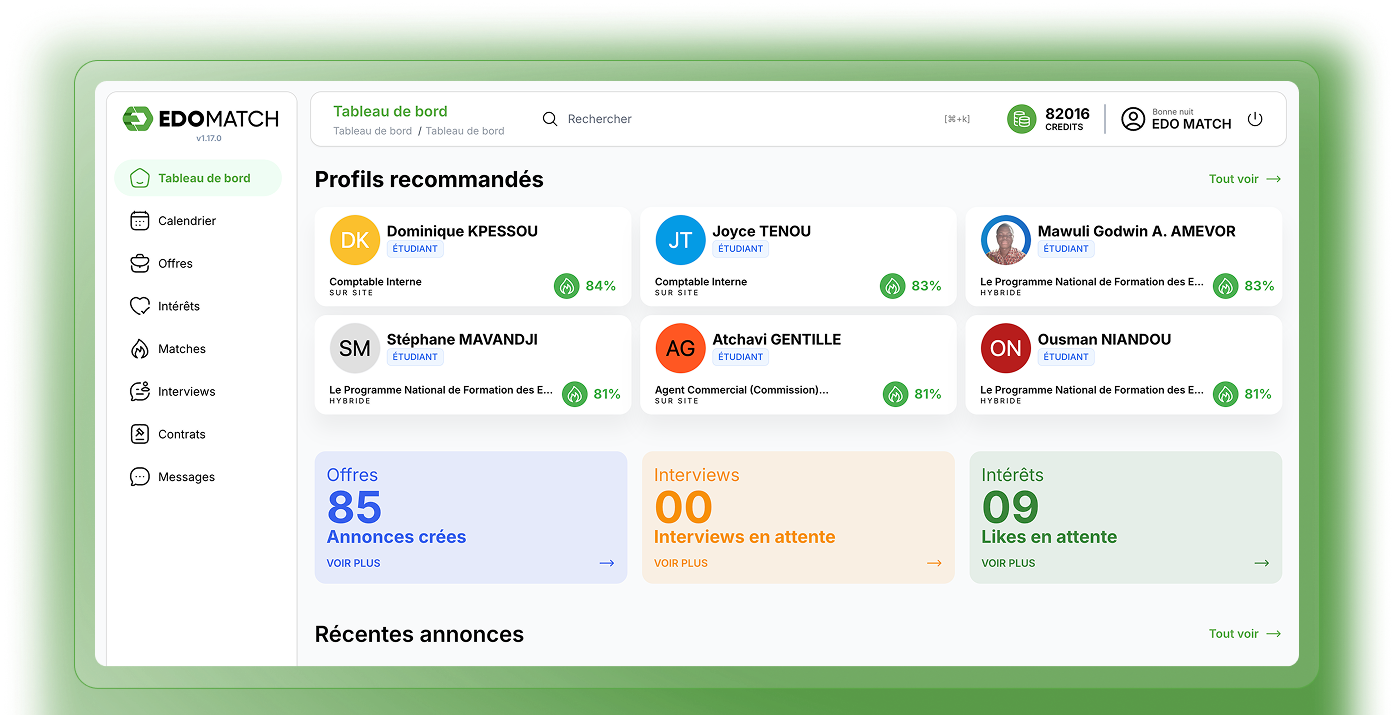The image size is (1394, 715).
Task: Click VOIR PLUS in the Offres card
Action: pos(353,562)
